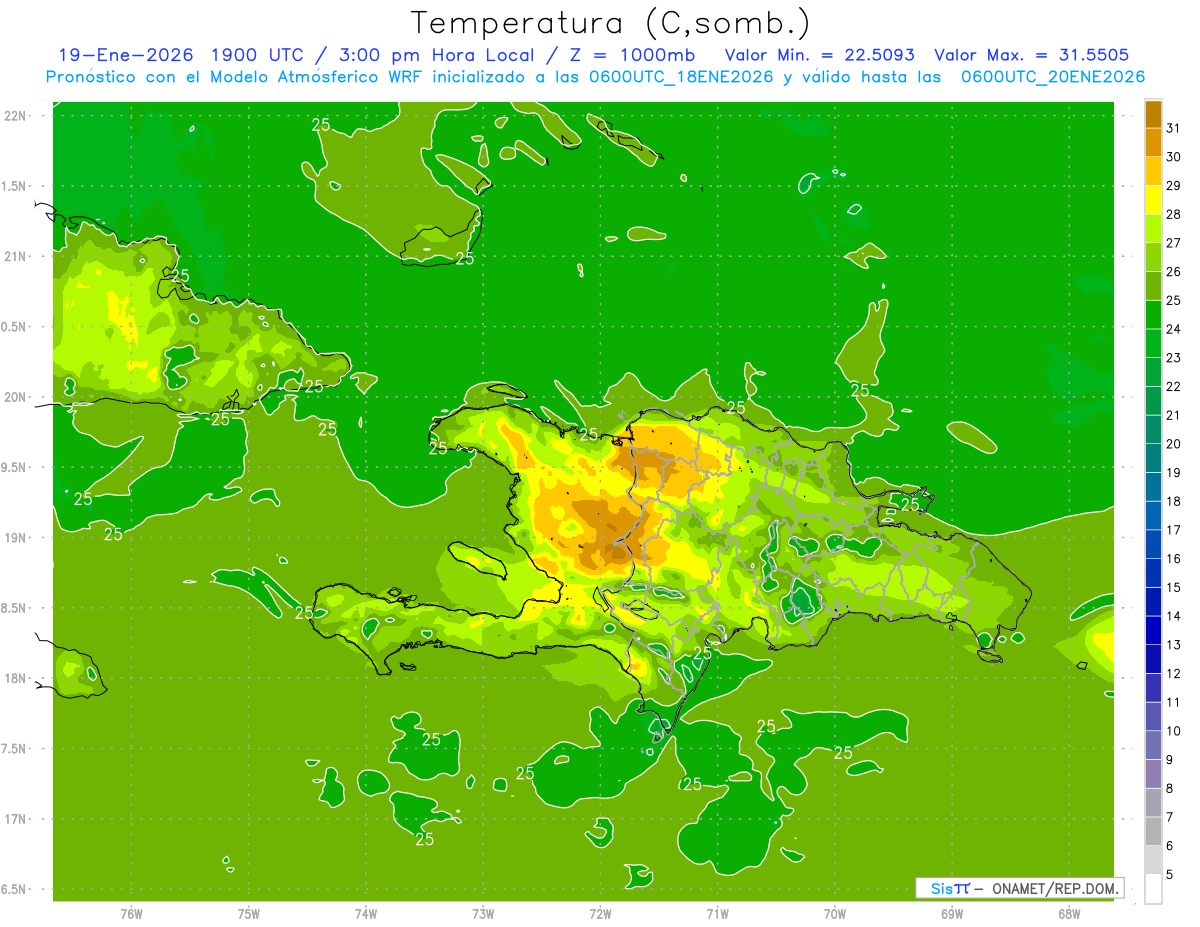
Task: Click the "73W" longitude axis label
Action: [x=483, y=914]
